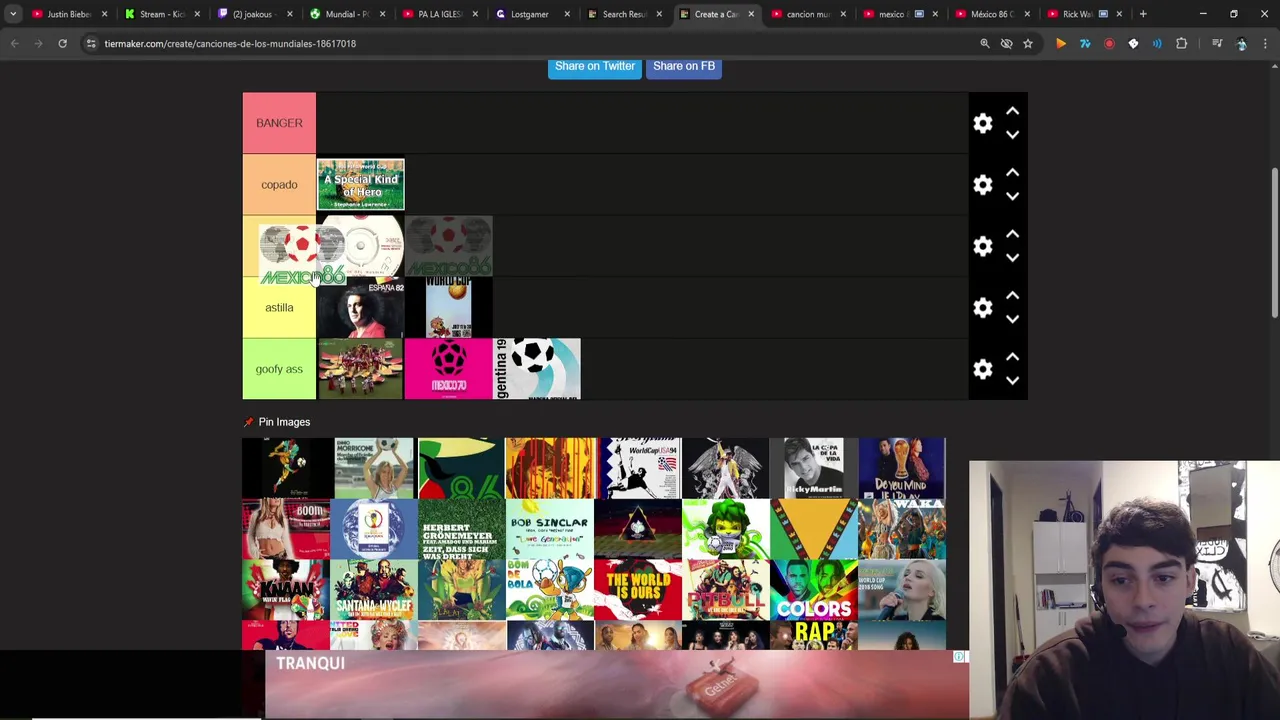1280x720 pixels.
Task: Select Santana Wyclef image
Action: point(373,590)
